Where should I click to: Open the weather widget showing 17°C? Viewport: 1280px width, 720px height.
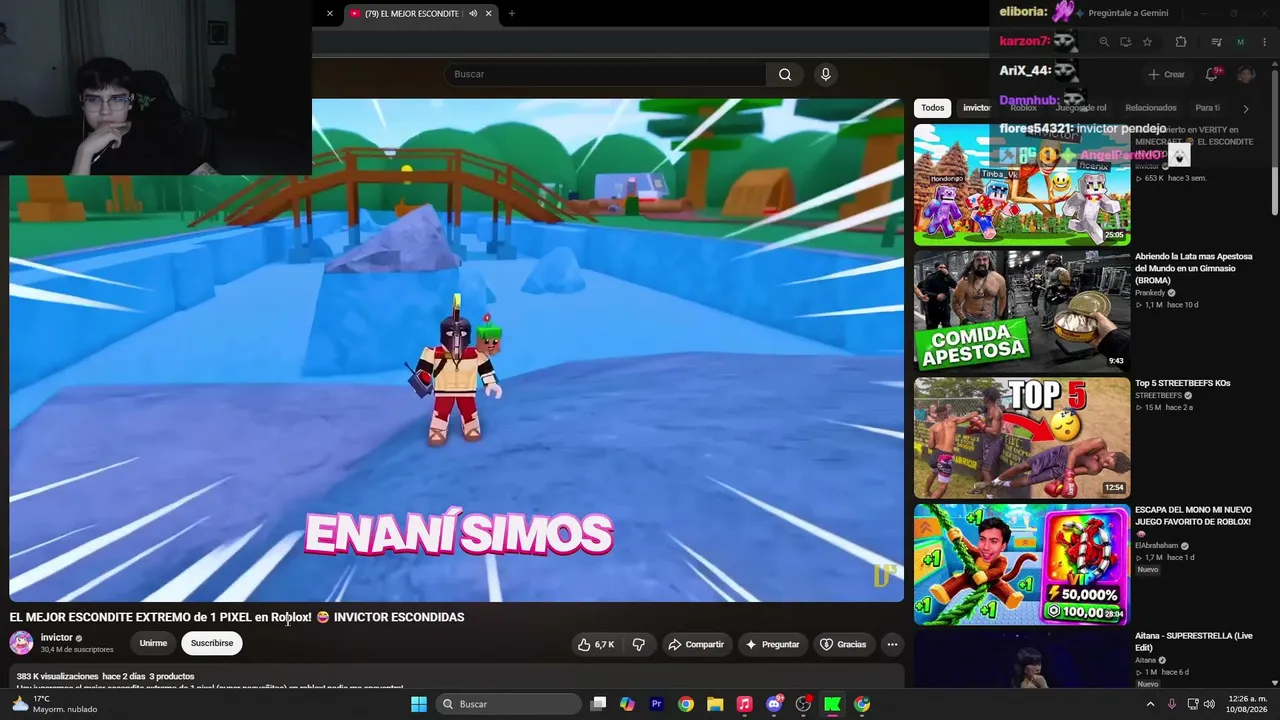point(55,704)
